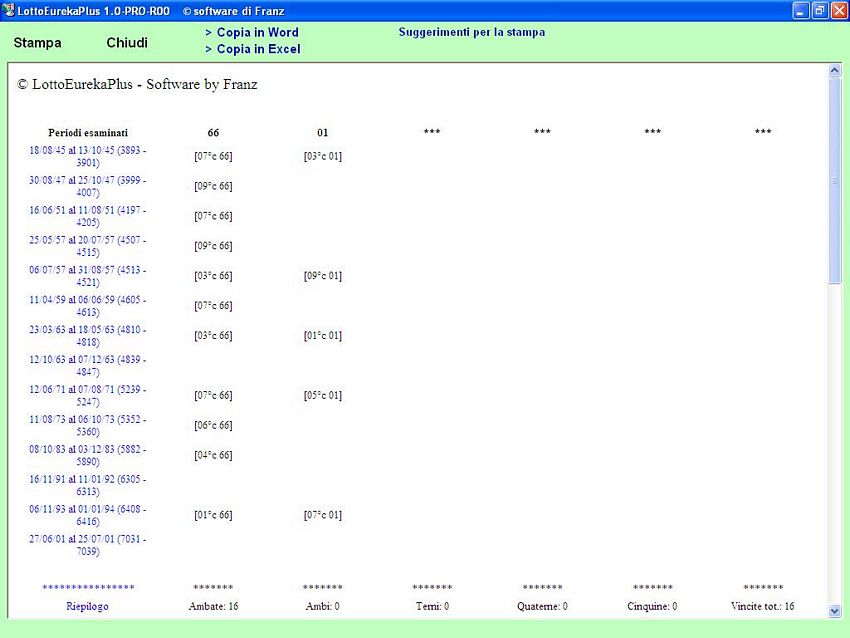Screen dimensions: 850x638
Task: Select period 23/03/63 al 18/05/63
Action: (88, 336)
